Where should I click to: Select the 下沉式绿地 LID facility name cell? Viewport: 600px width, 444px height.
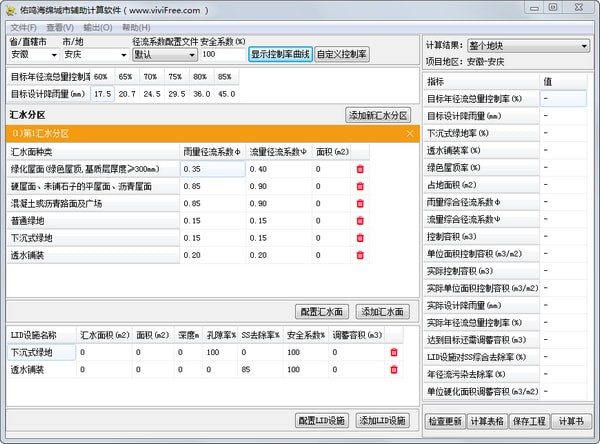pos(41,352)
